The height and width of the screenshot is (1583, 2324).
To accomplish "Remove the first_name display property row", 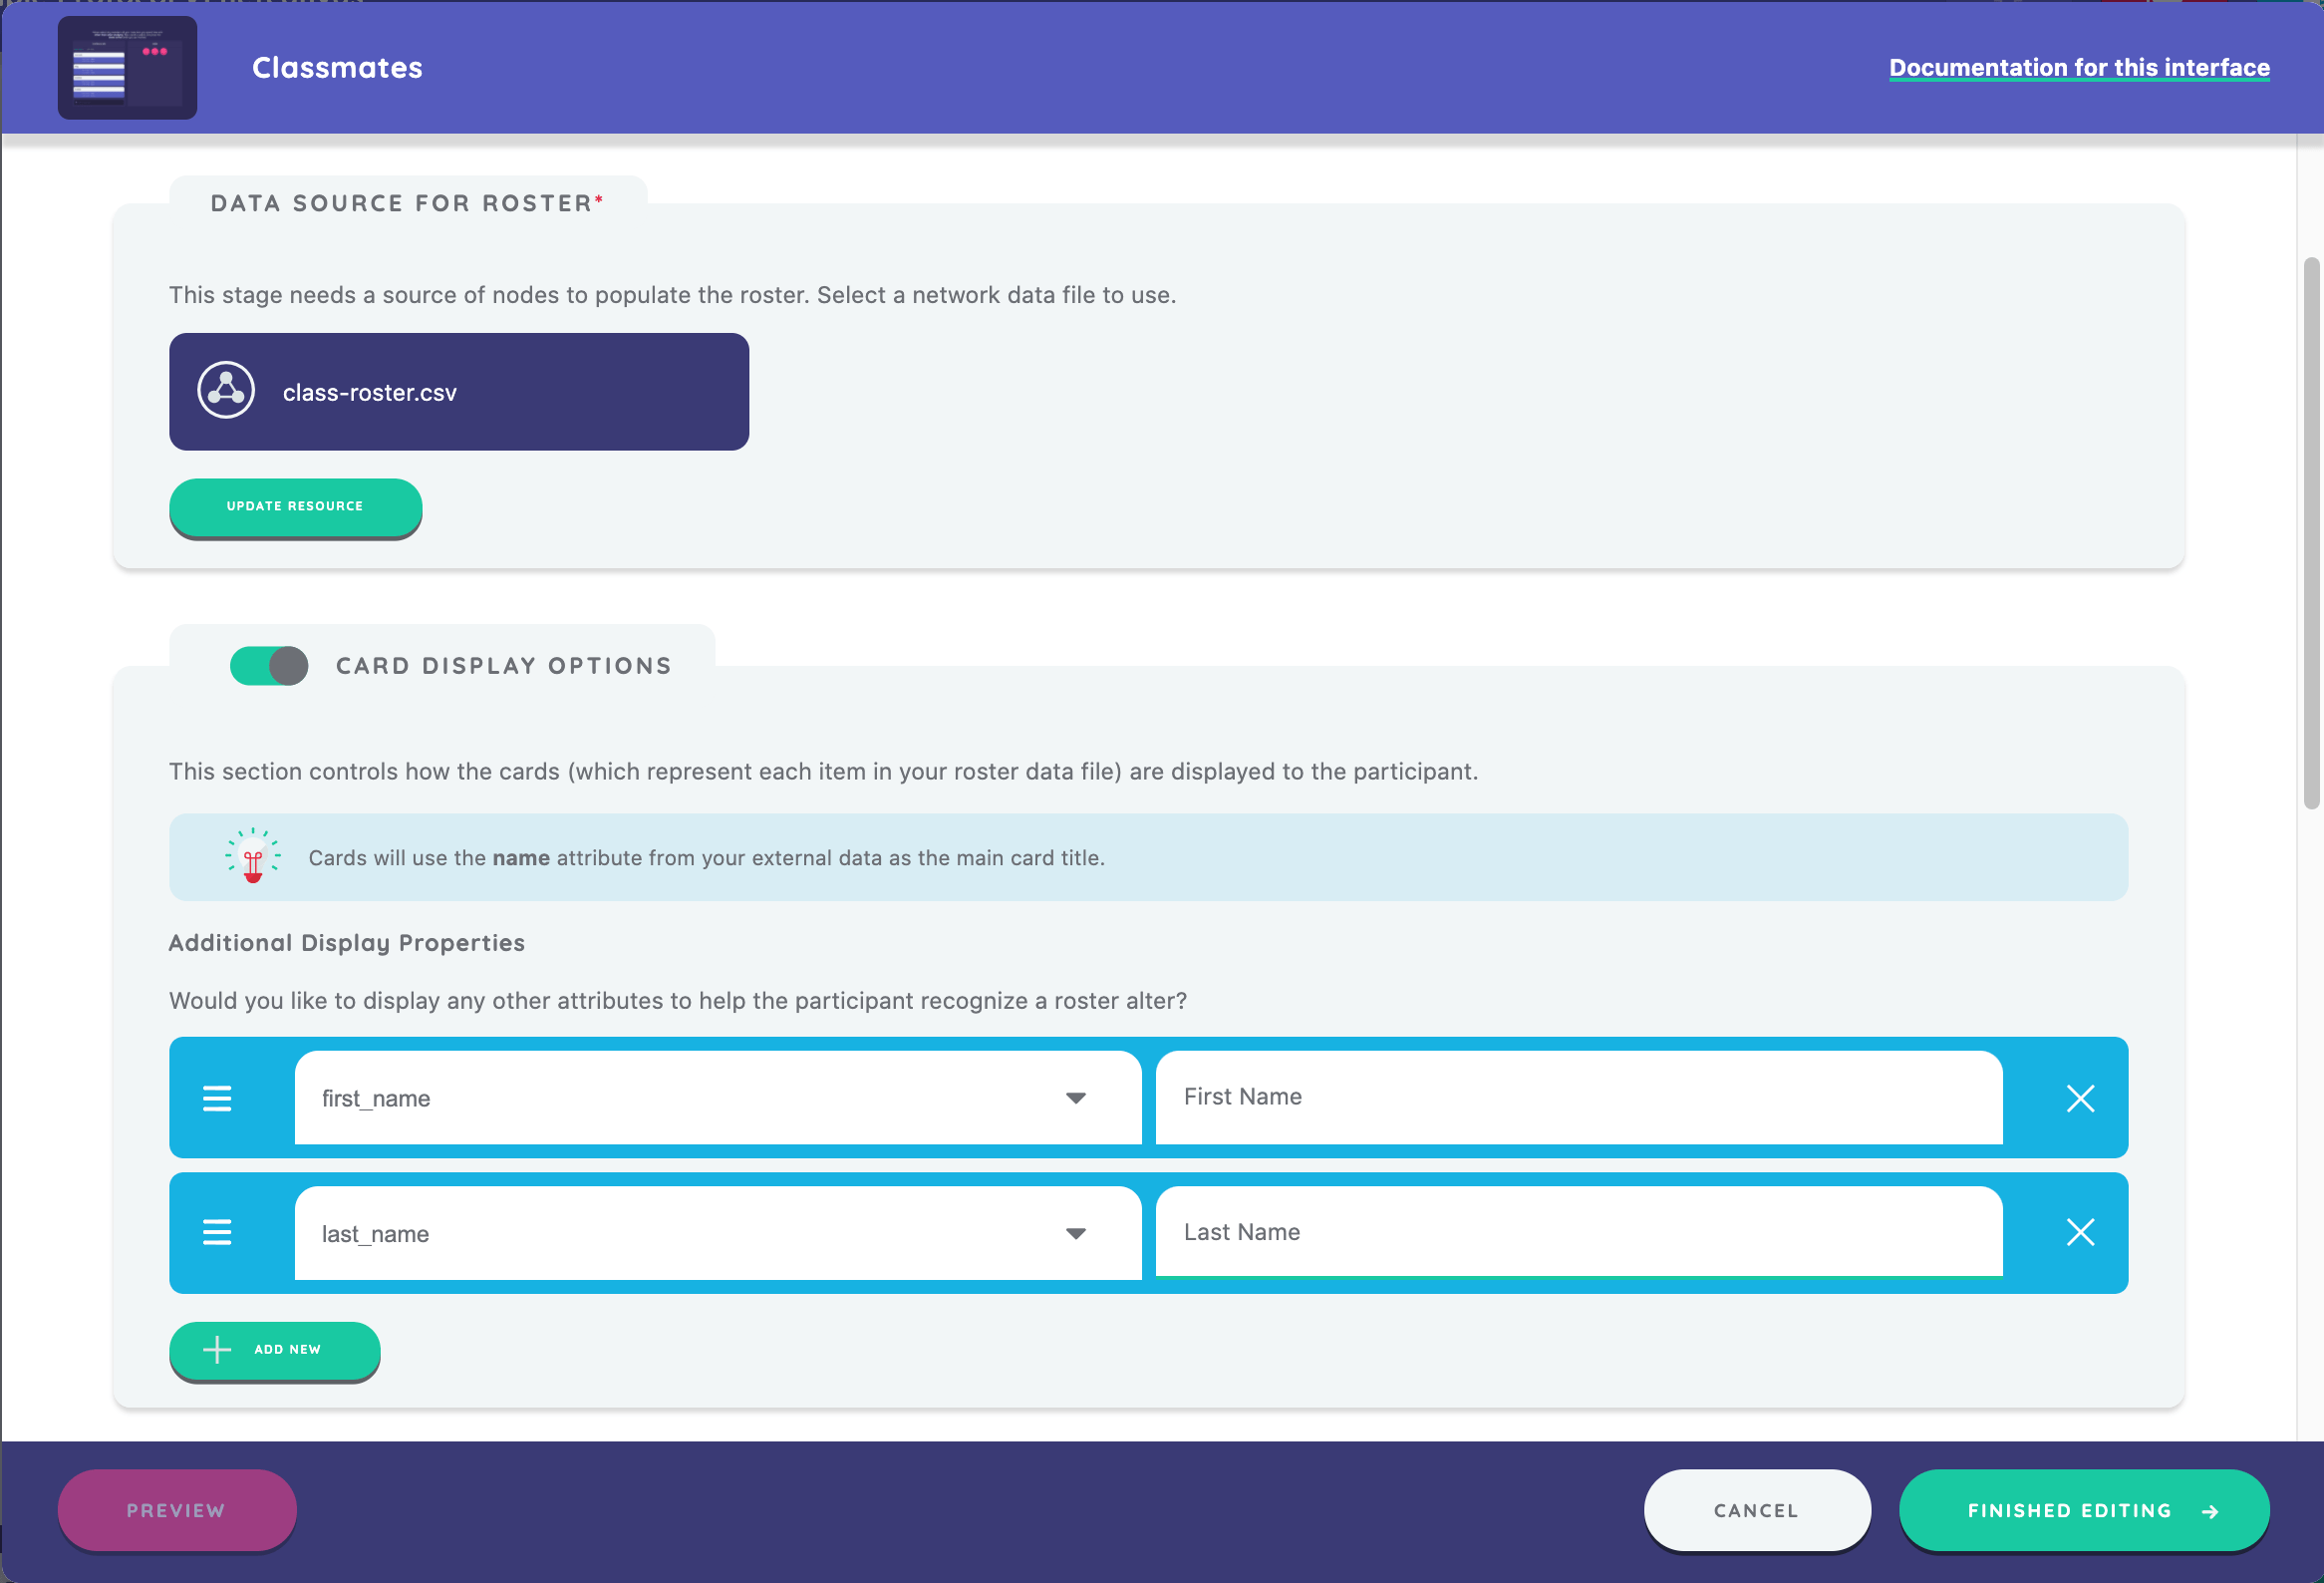I will (2080, 1098).
